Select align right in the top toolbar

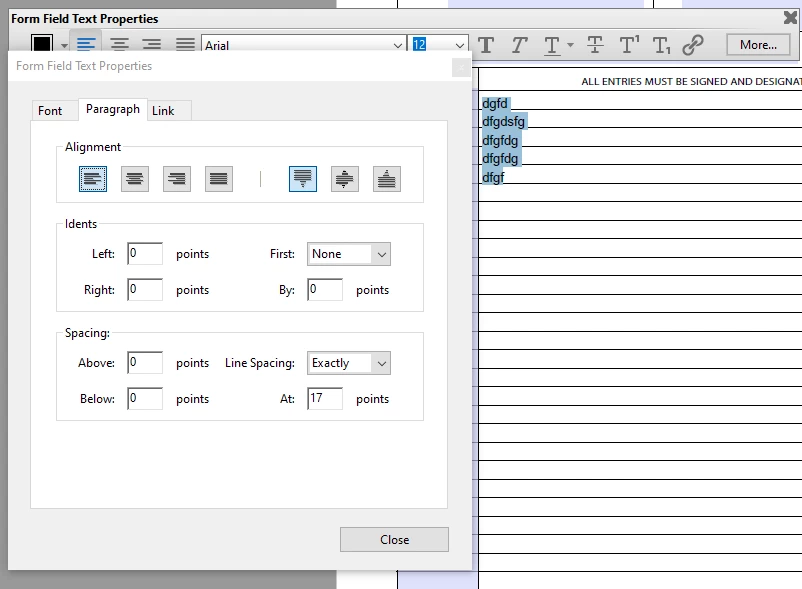pos(152,44)
